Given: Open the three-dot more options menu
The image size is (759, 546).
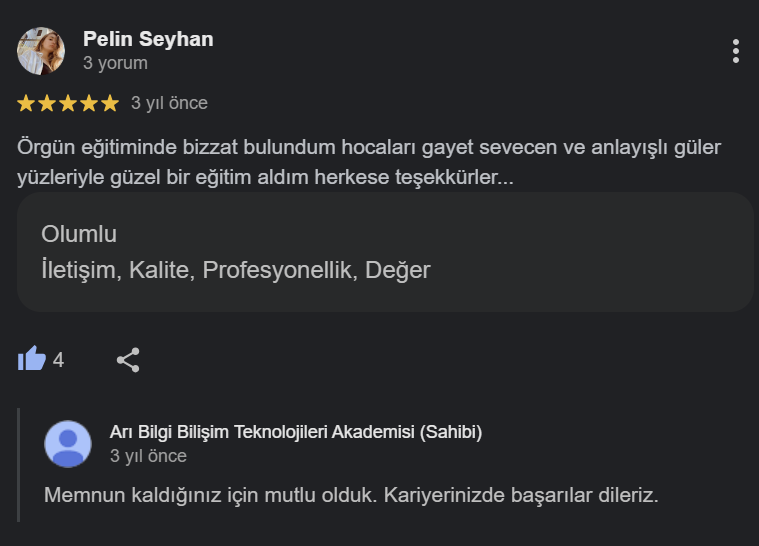Looking at the screenshot, I should click(735, 51).
